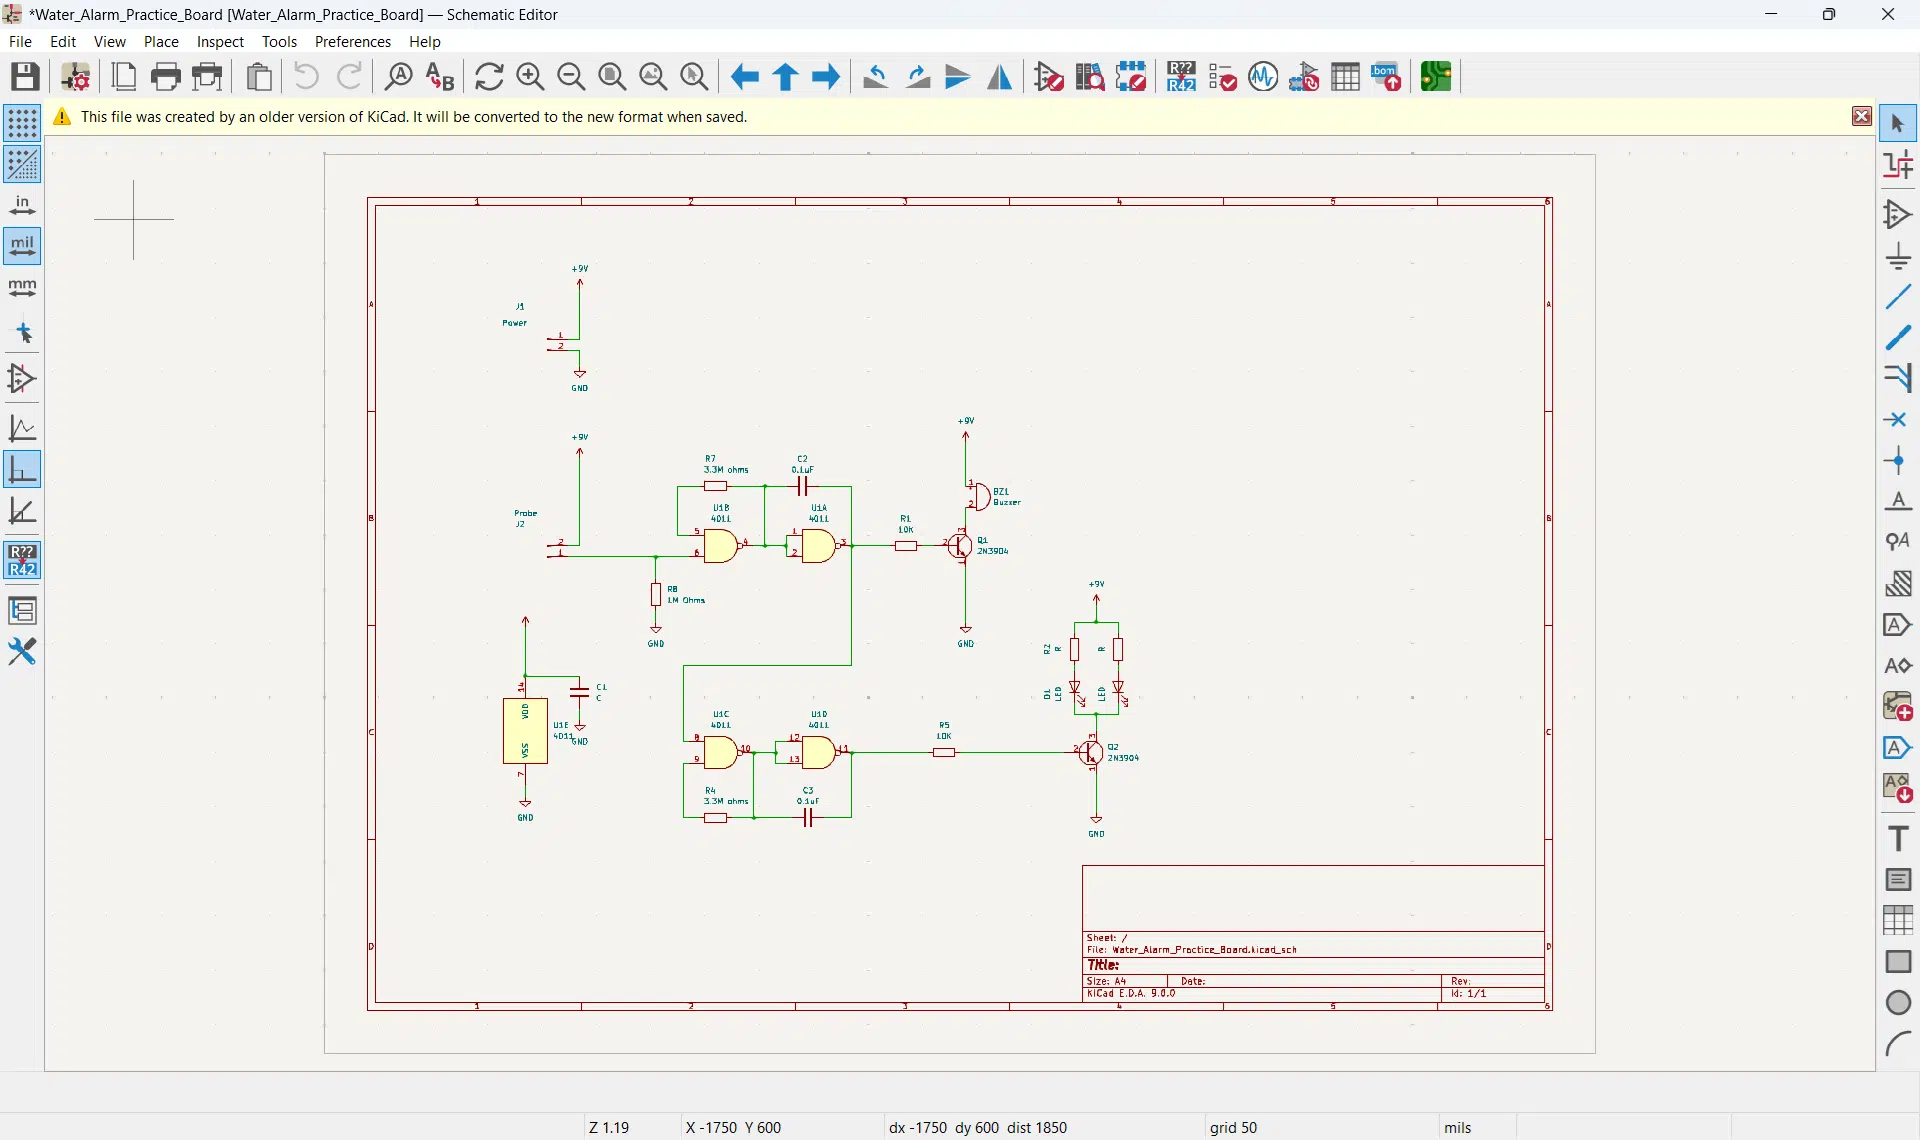Open the Inspect menu
This screenshot has height=1140, width=1920.
point(220,42)
